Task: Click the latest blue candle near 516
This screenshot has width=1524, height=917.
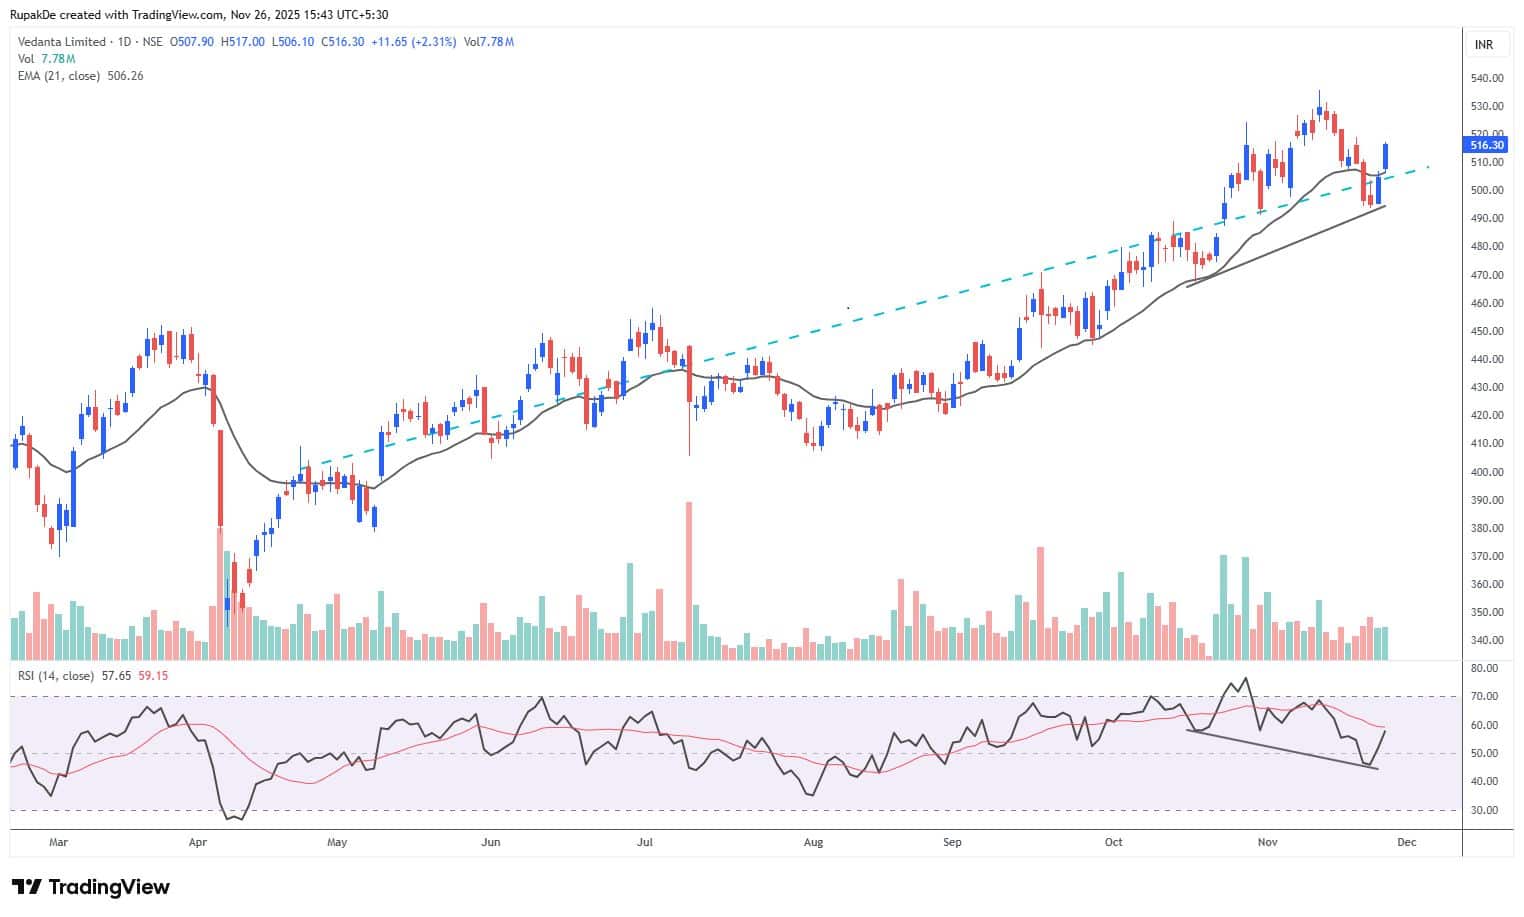Action: click(x=1386, y=156)
